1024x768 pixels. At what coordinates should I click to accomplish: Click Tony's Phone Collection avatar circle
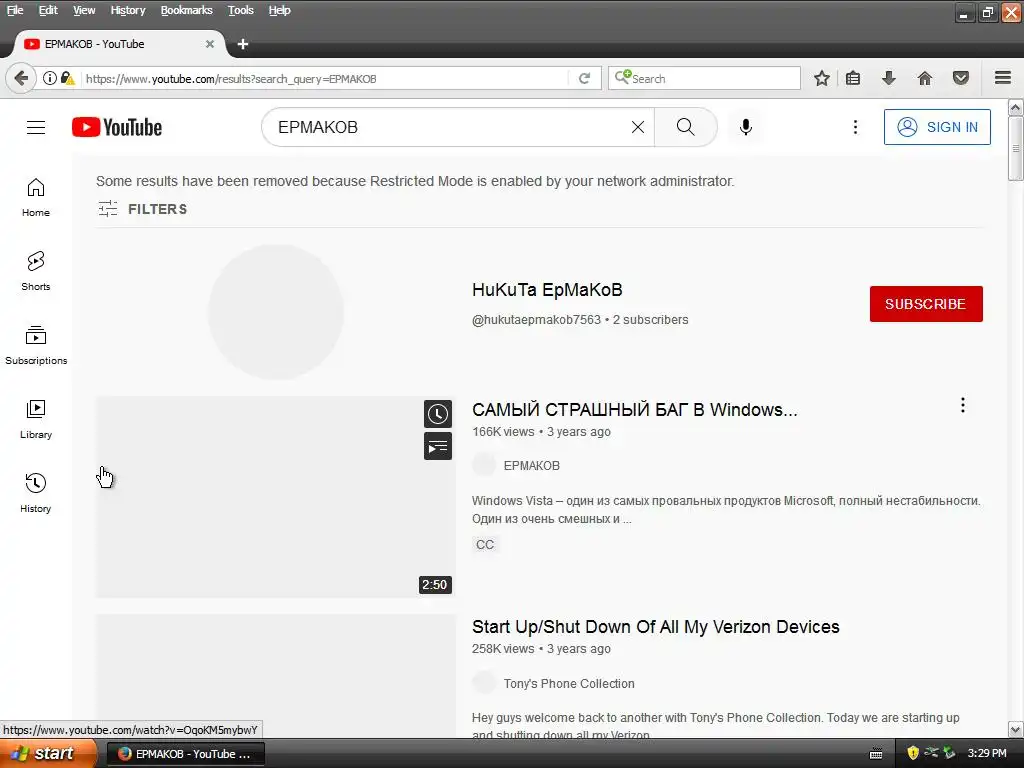(484, 683)
